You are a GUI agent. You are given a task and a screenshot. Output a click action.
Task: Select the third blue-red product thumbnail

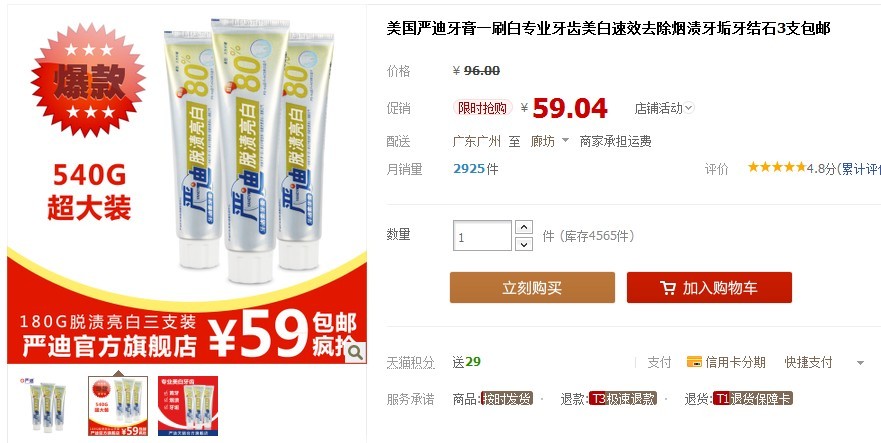pyautogui.click(x=188, y=405)
